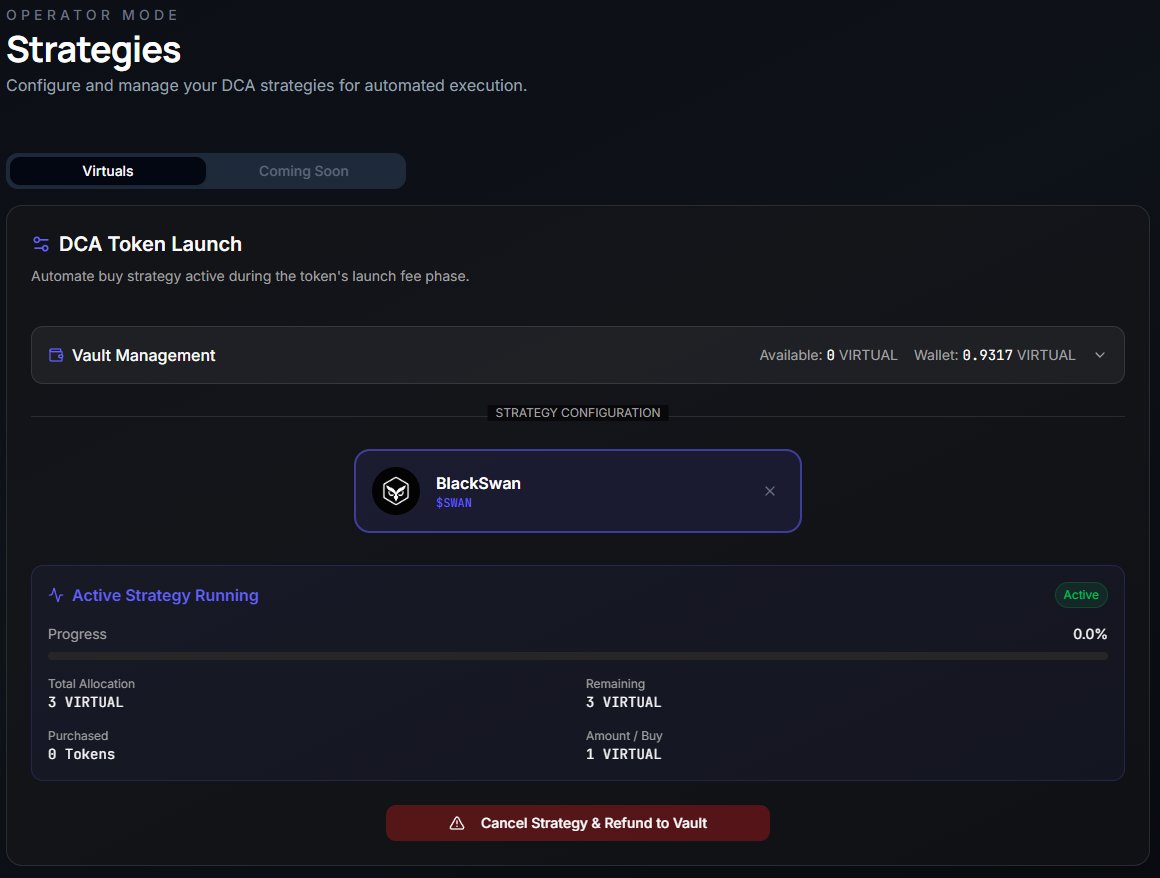
Task: Click the OPERATOR MODE label
Action: click(92, 15)
